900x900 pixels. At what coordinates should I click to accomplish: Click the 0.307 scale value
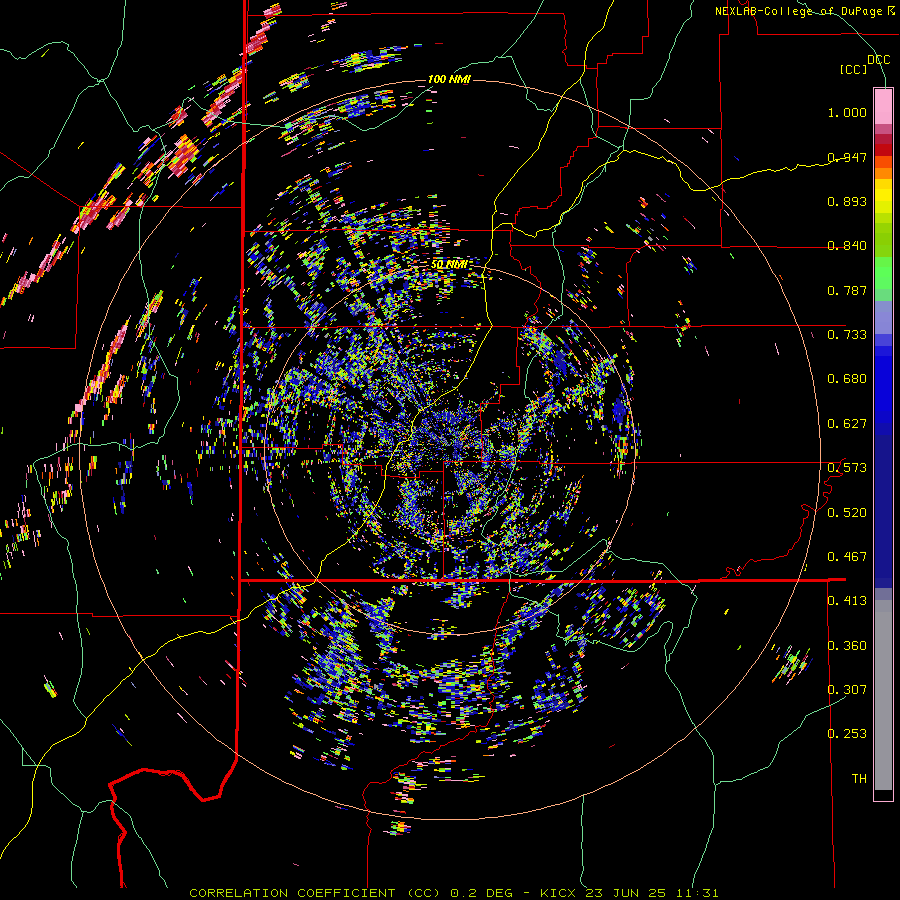click(847, 689)
